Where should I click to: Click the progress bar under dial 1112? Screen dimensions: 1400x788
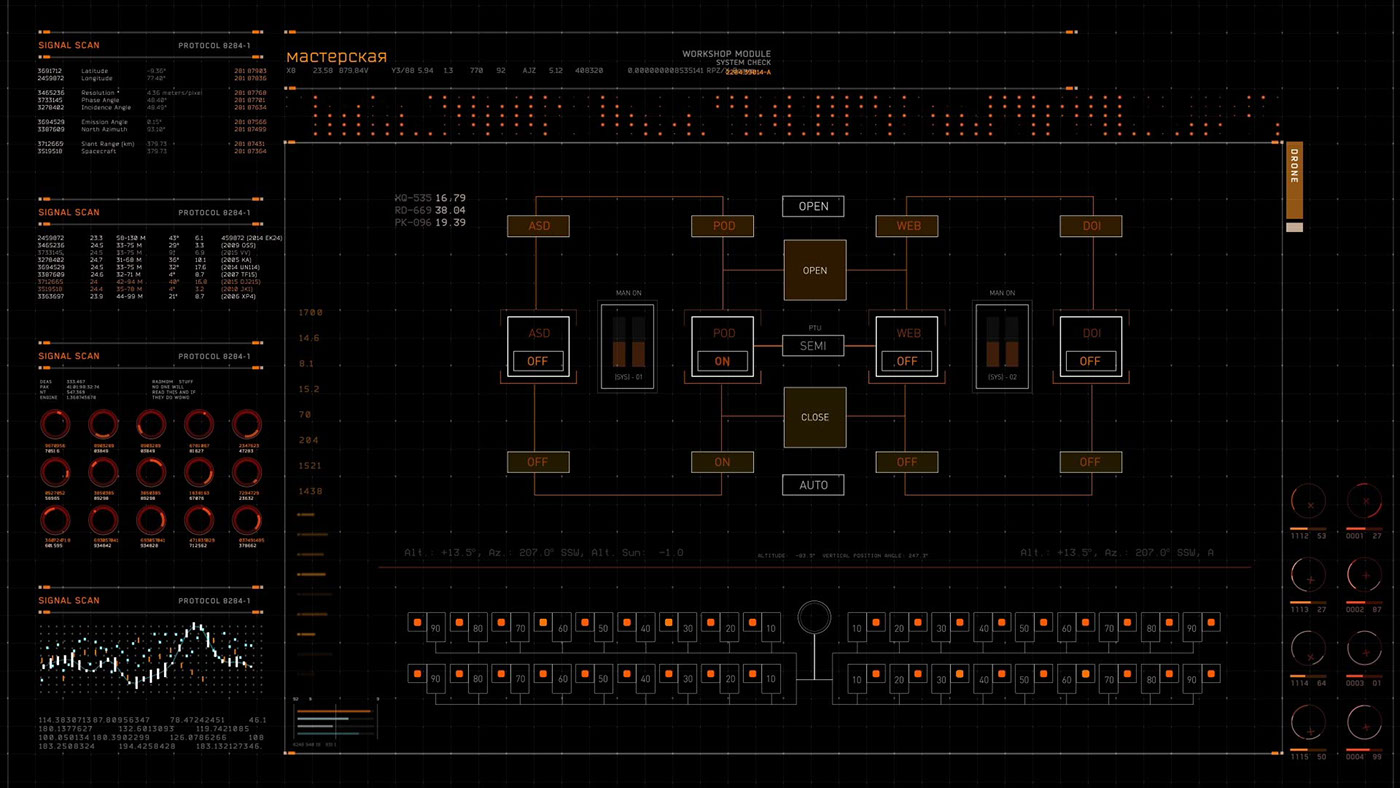point(1309,528)
